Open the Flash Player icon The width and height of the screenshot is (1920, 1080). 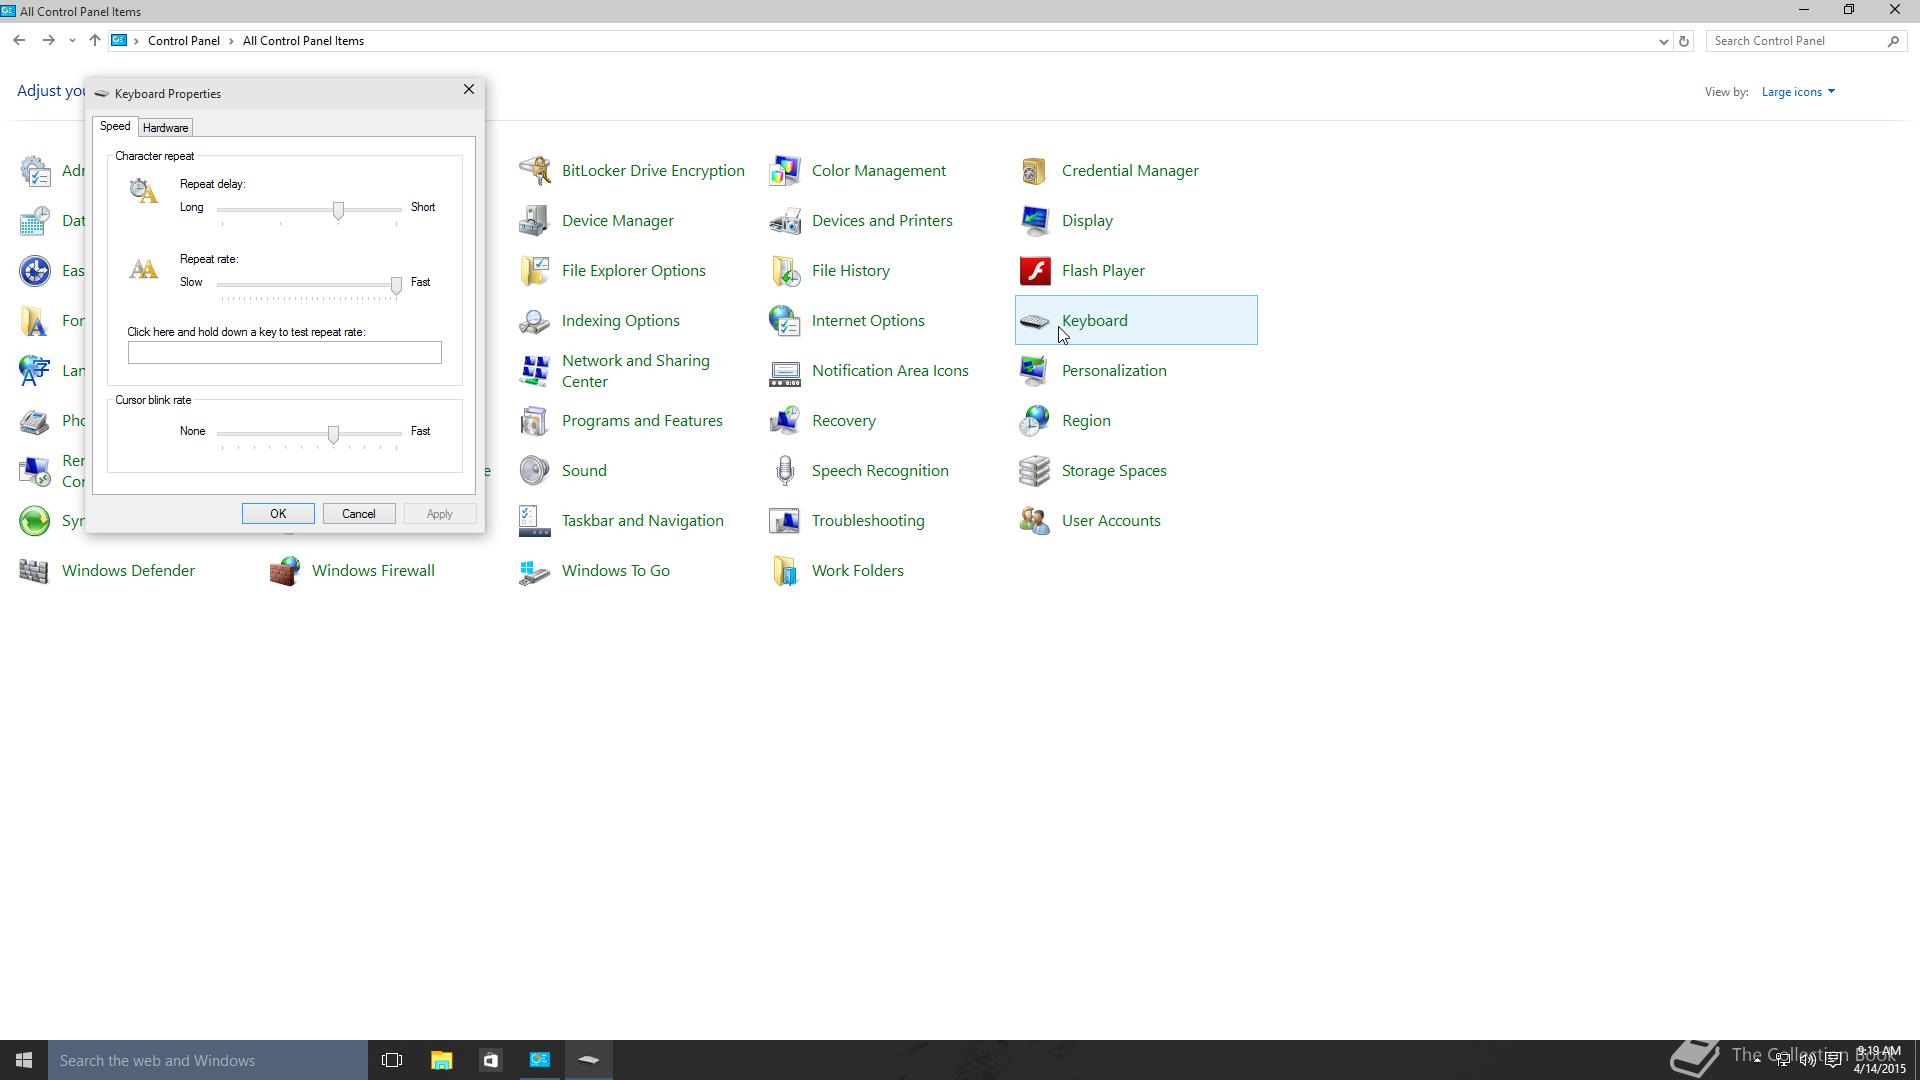point(1035,271)
